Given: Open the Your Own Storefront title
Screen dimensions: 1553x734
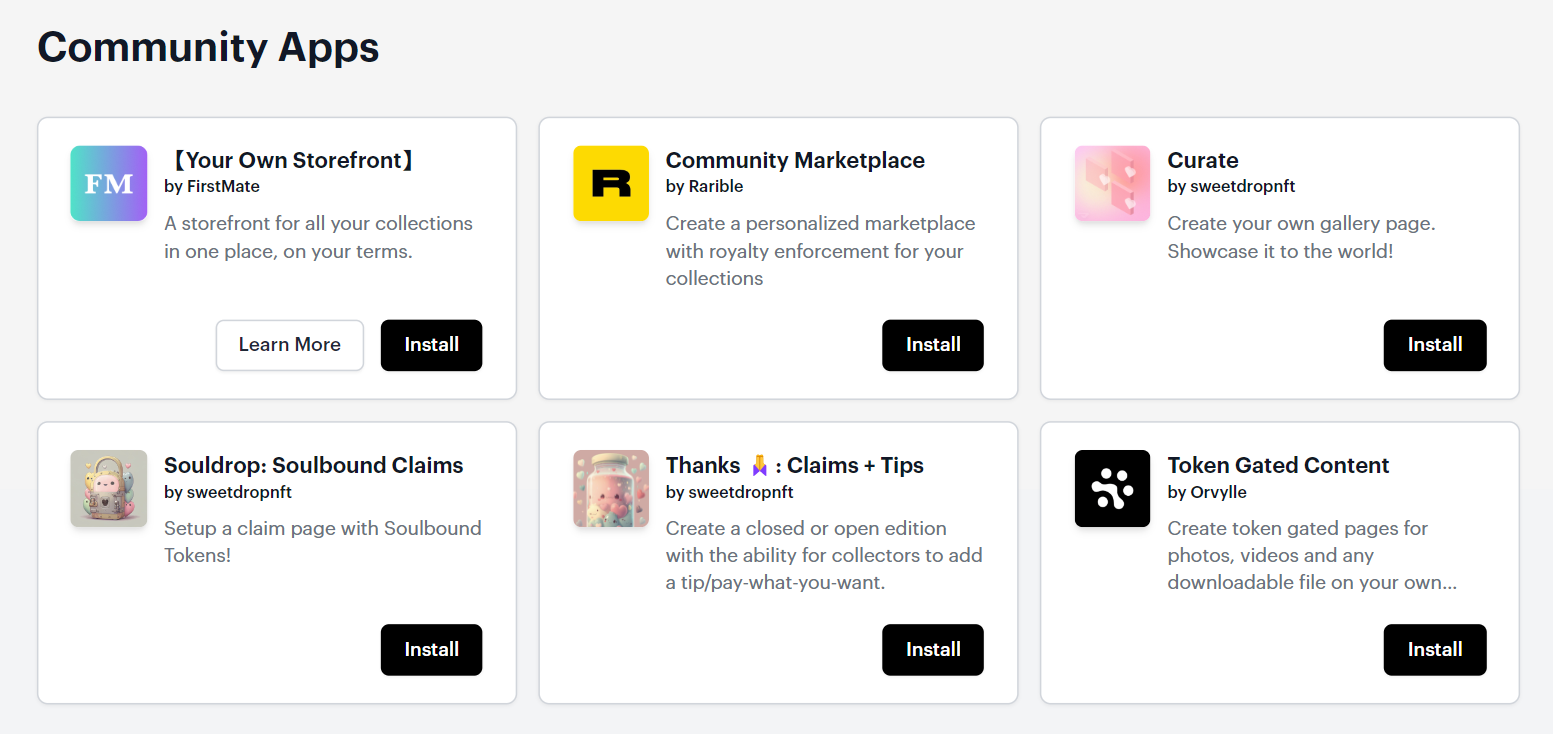Looking at the screenshot, I should pyautogui.click(x=291, y=160).
